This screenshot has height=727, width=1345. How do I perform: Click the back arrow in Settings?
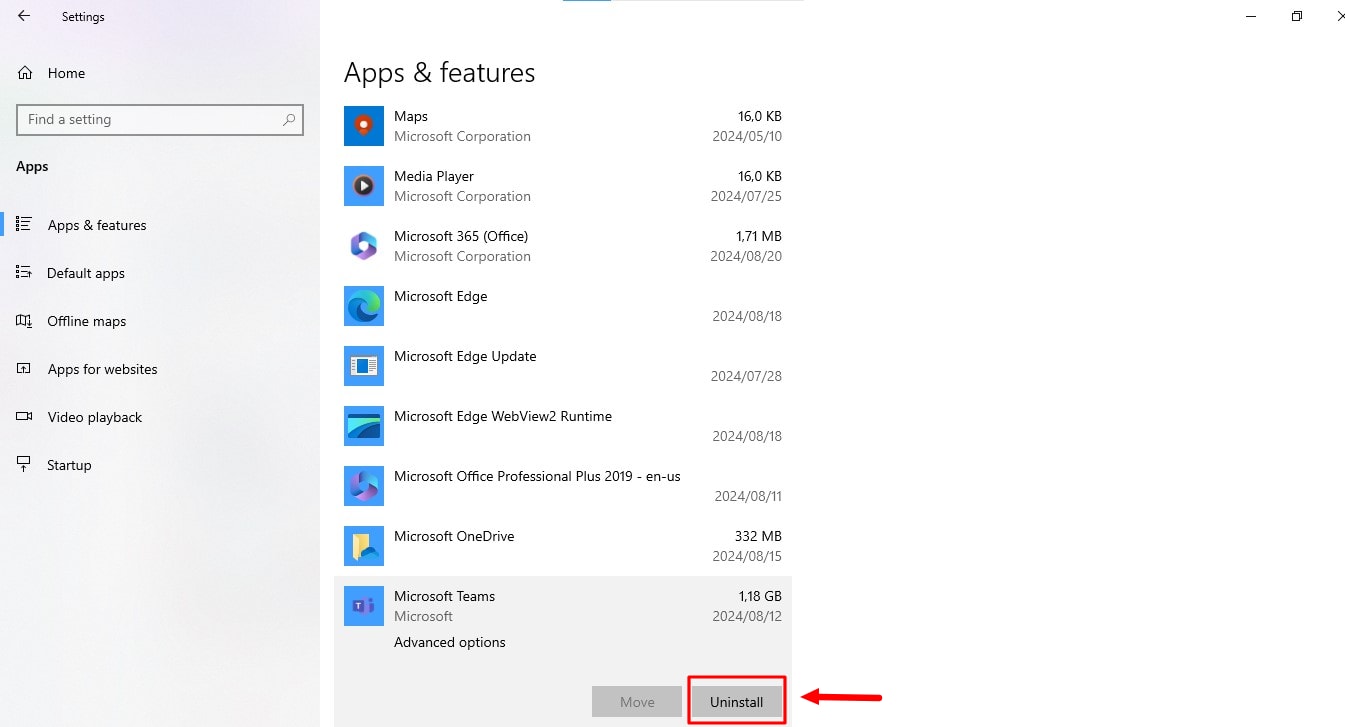coord(24,16)
